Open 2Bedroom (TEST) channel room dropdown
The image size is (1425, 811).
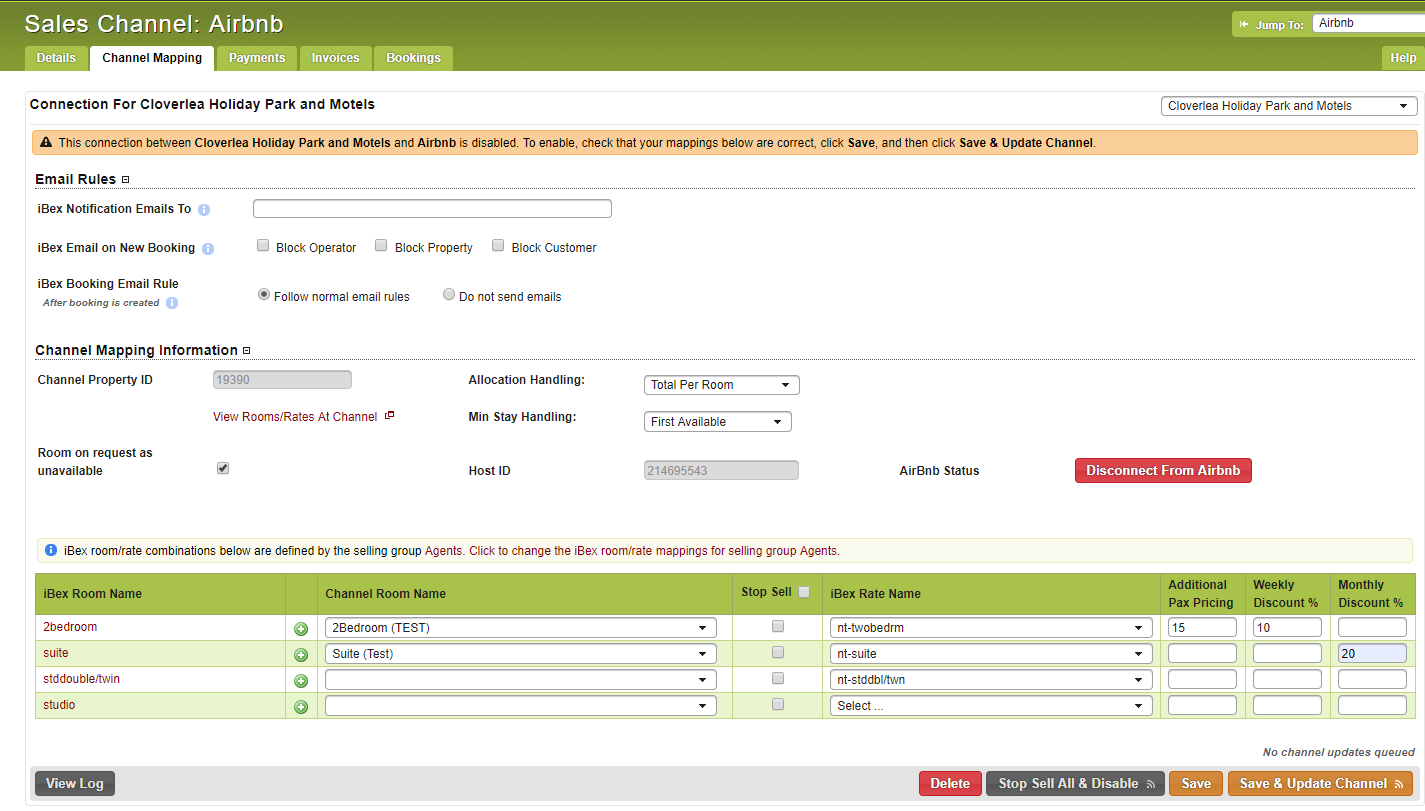pos(520,628)
